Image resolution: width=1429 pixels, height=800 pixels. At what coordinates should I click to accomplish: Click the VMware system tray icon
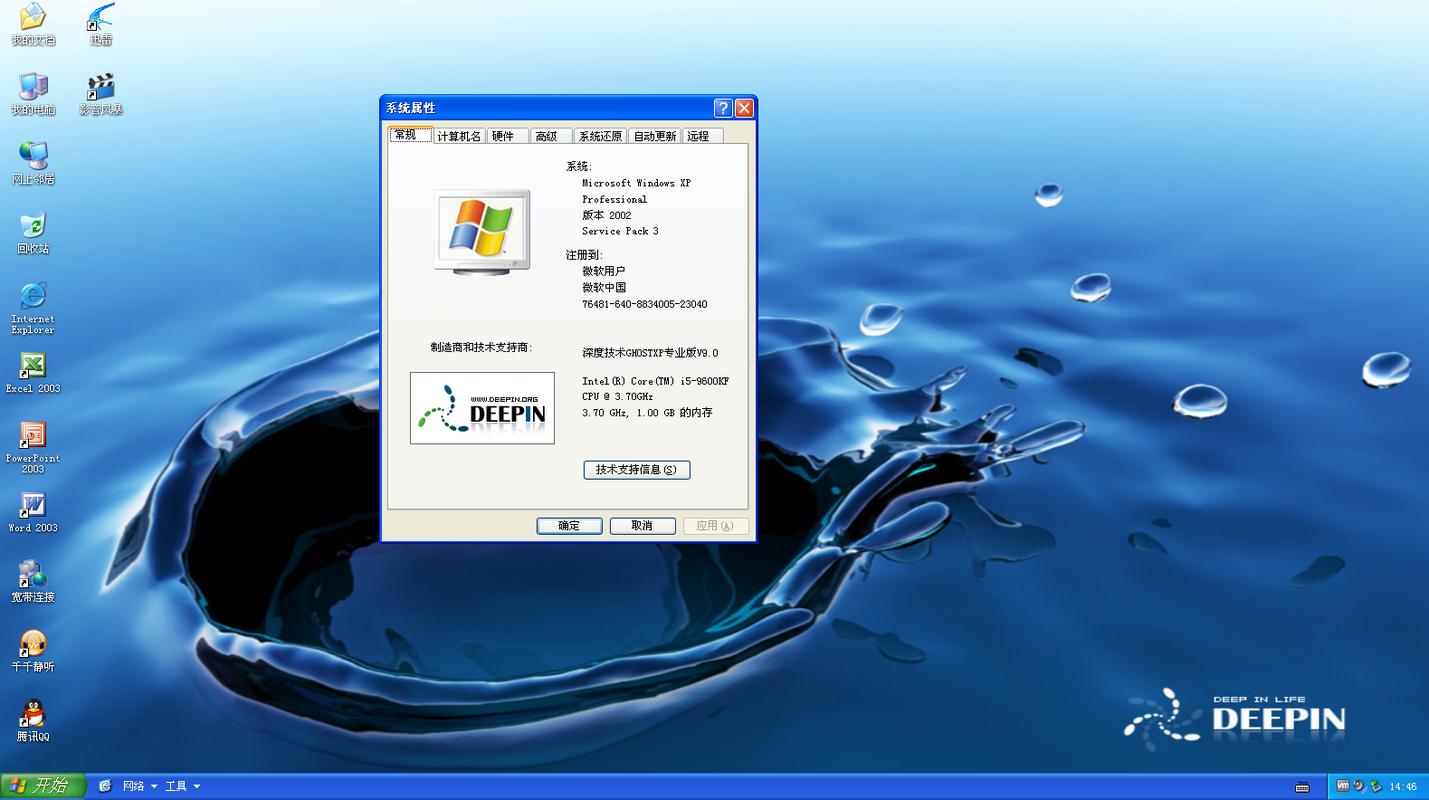coord(1342,786)
